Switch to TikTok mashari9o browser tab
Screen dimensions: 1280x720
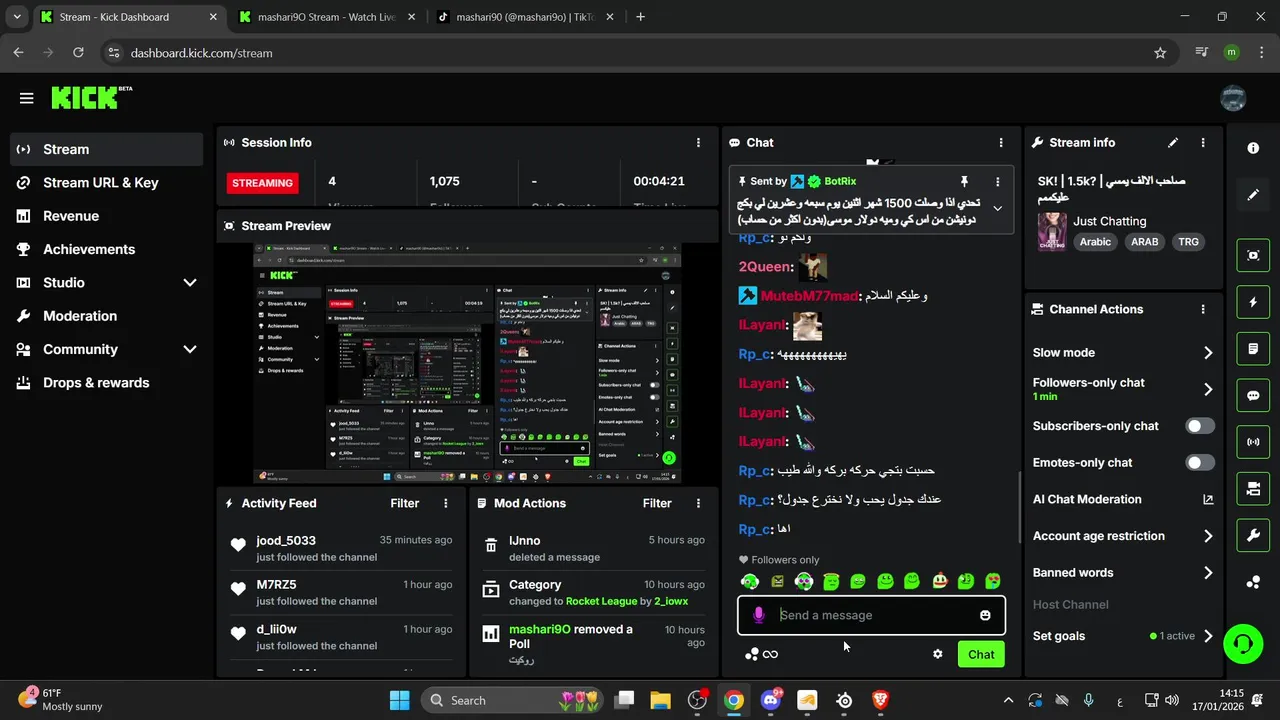[526, 17]
